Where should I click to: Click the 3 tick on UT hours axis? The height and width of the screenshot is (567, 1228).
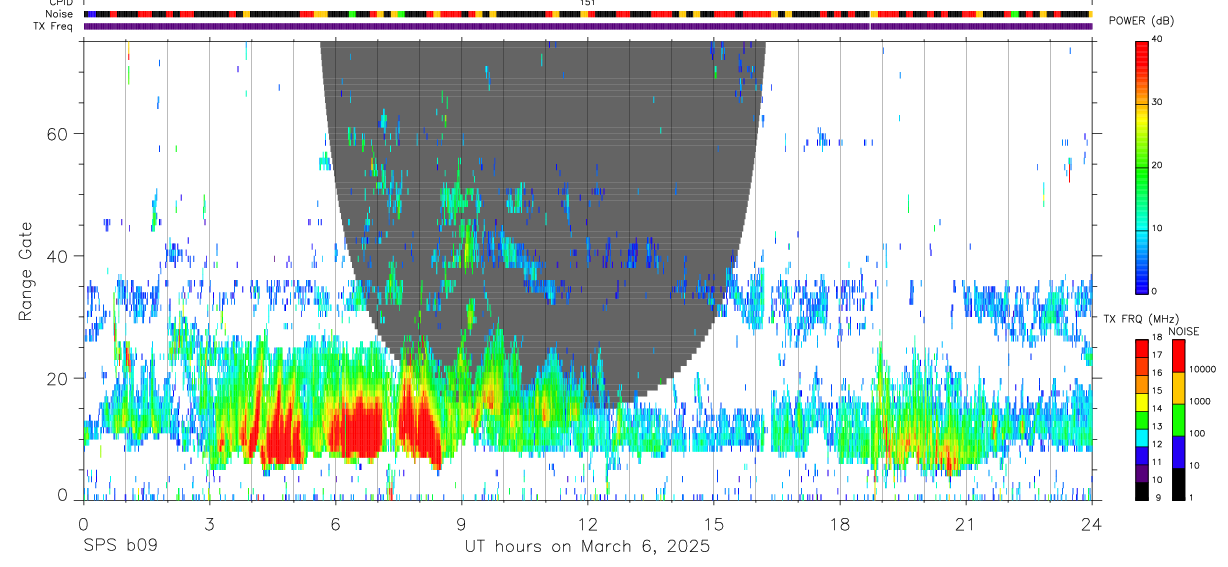tap(209, 523)
